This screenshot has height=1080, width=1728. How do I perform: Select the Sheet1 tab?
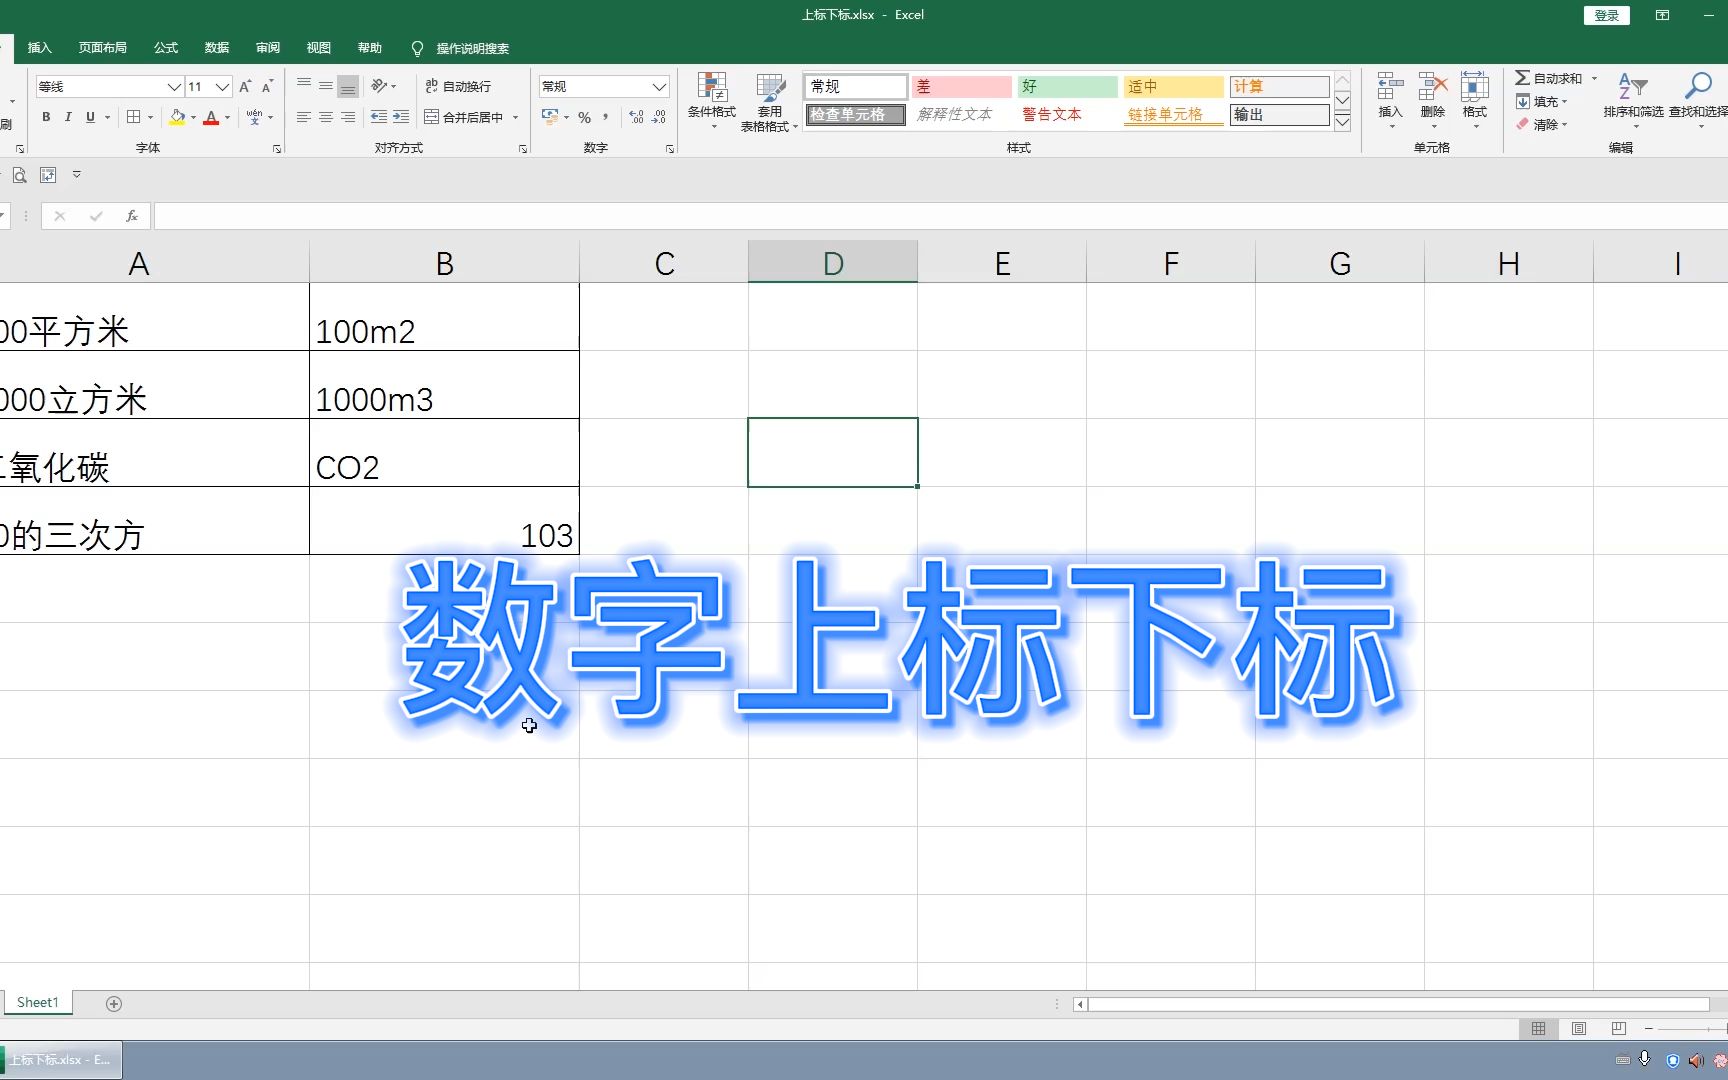pos(38,1002)
